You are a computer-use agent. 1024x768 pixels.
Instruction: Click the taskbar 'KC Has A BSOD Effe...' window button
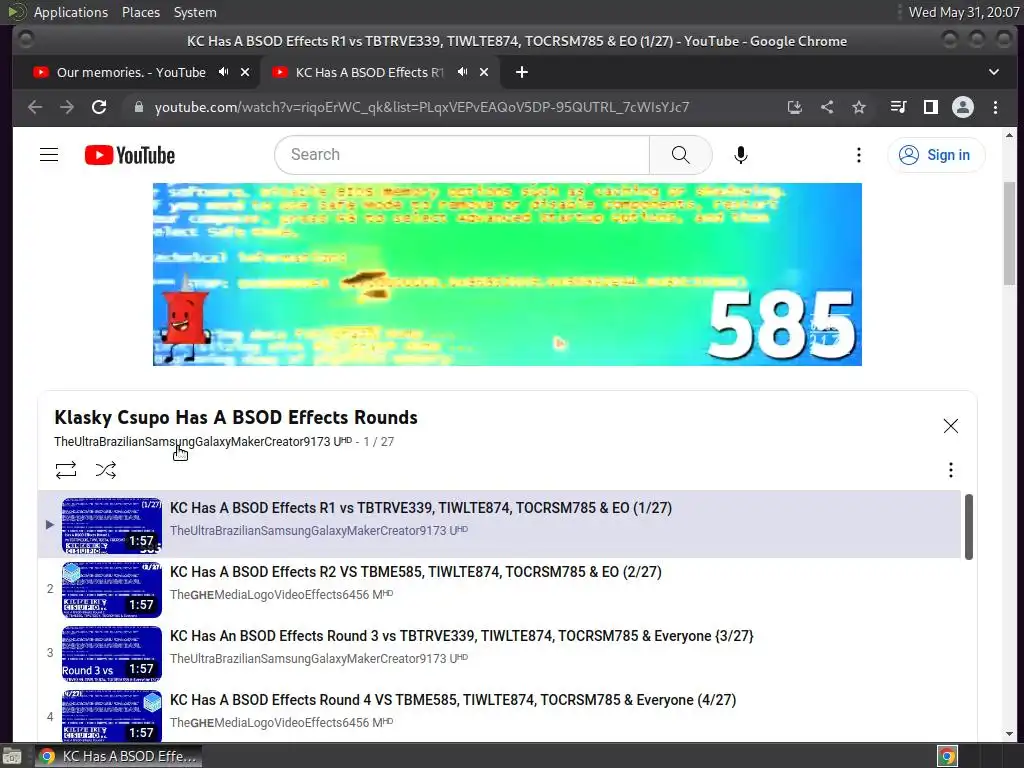[x=118, y=756]
